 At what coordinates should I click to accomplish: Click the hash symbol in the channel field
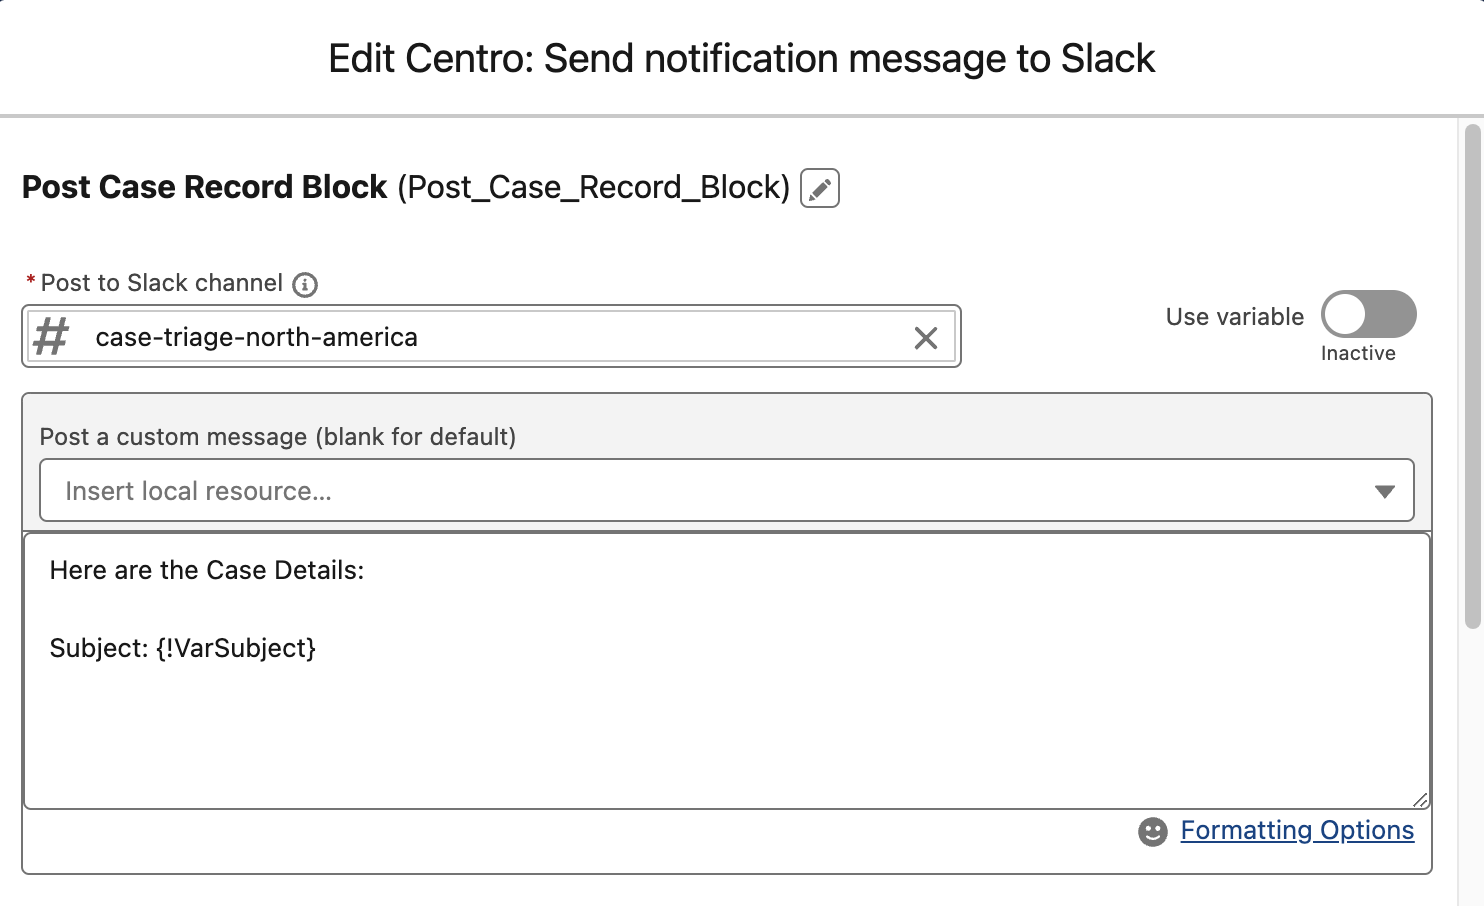(x=51, y=337)
